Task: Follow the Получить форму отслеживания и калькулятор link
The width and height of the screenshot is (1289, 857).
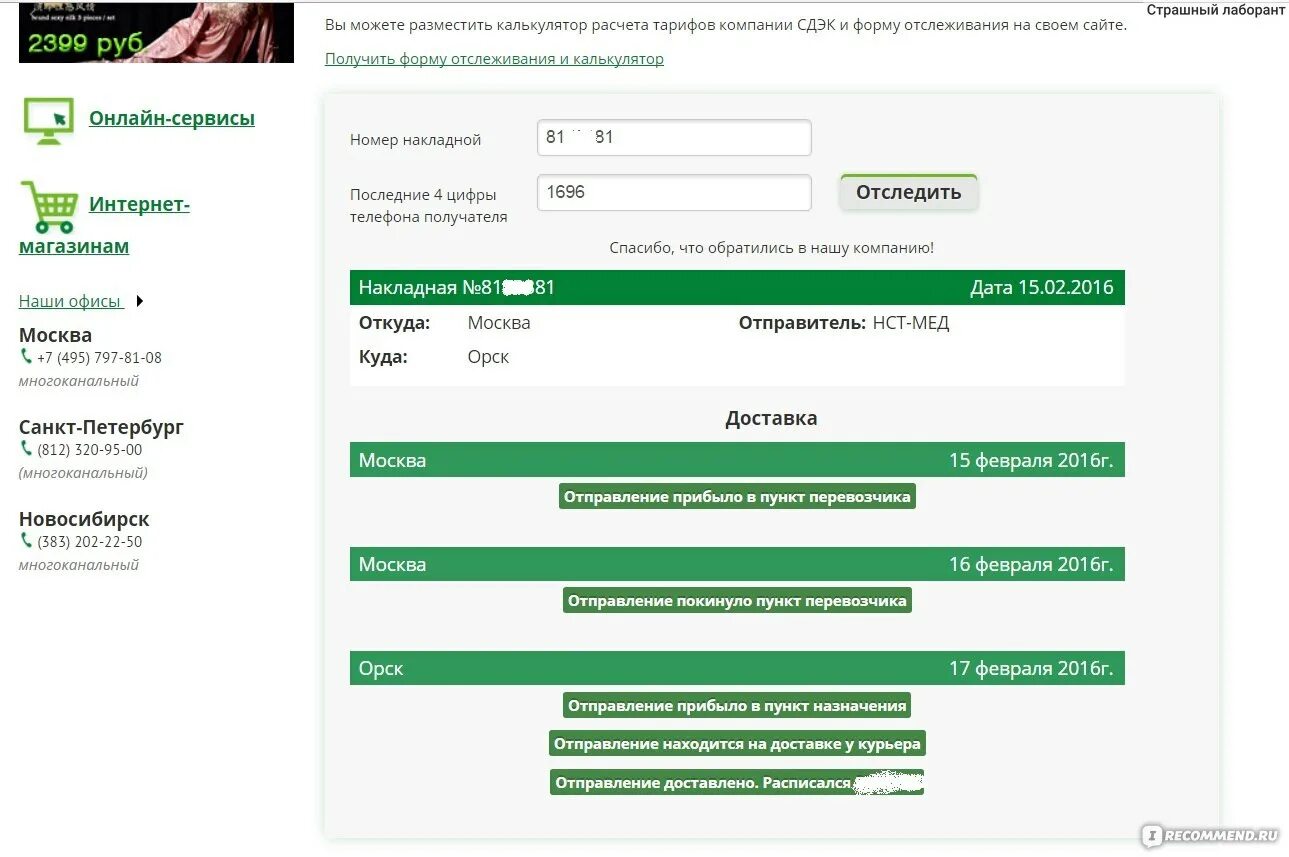Action: (x=494, y=59)
